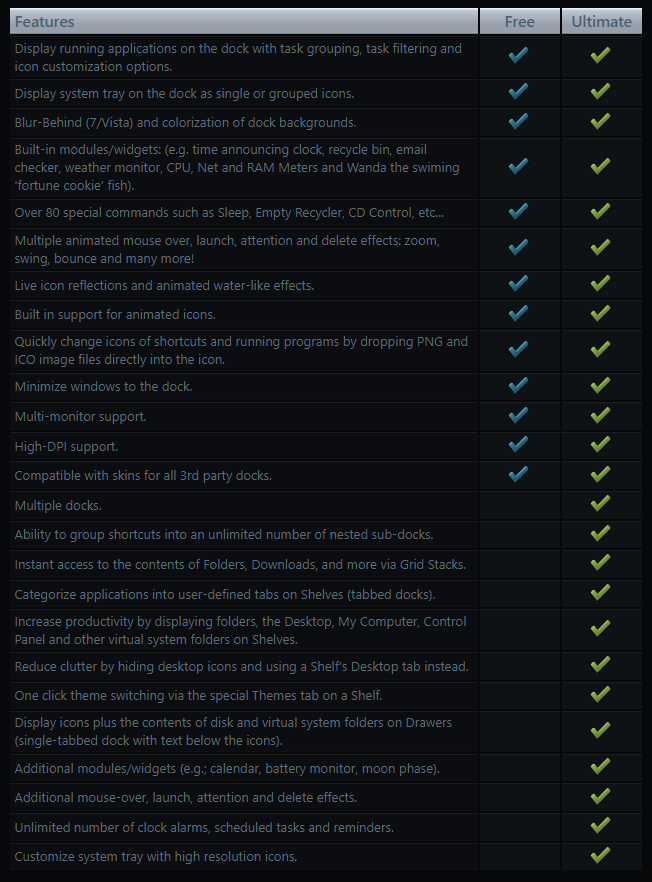Click the blue Free checkmark for Minimize windows to dock
652x882 pixels.
518,385
